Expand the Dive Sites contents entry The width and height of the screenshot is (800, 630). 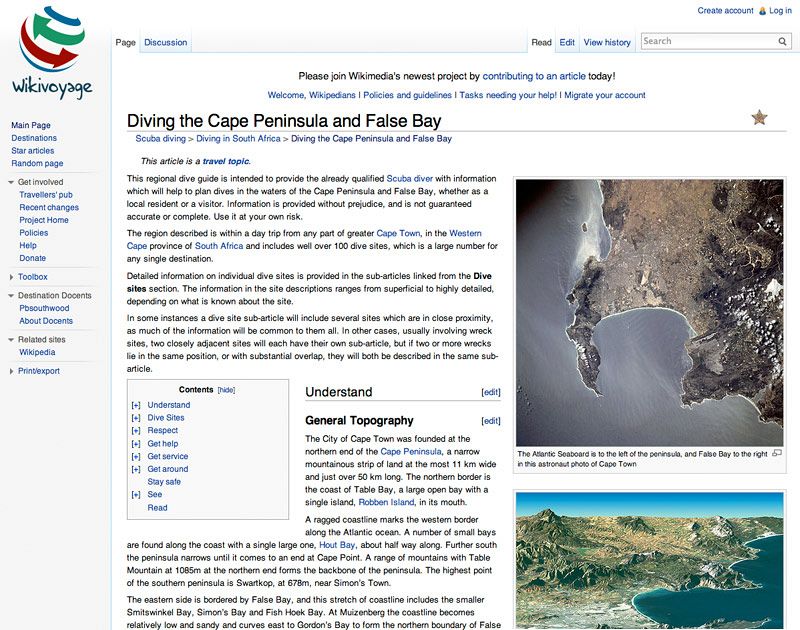(x=135, y=418)
